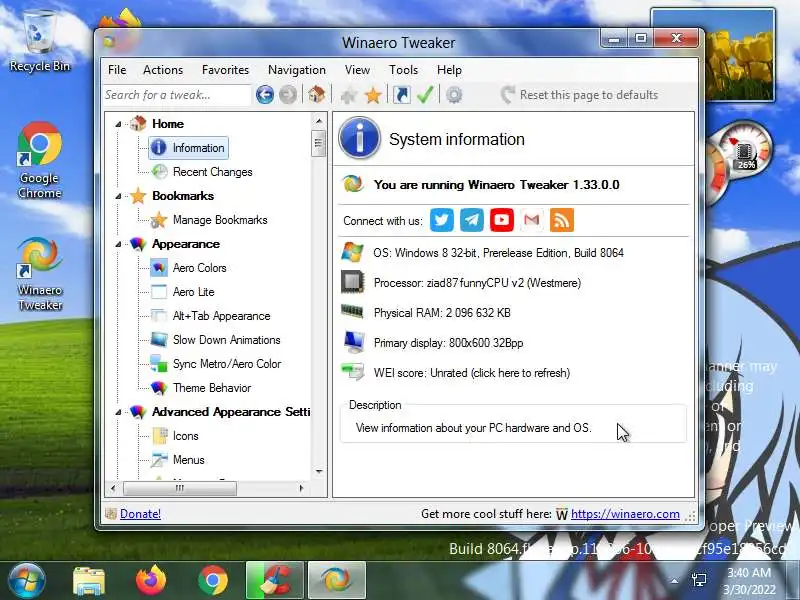Click the Search for a tweak field

177,95
